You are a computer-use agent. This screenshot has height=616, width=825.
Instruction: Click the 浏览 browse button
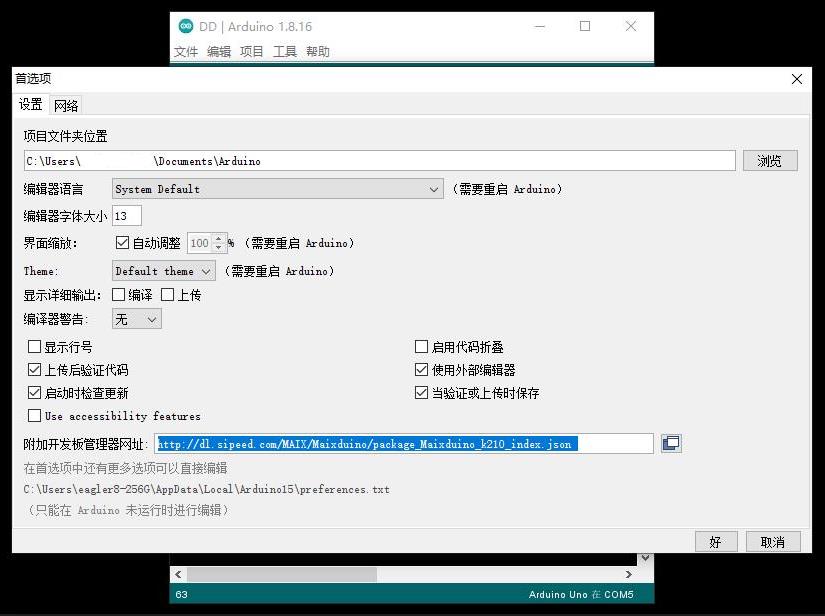pos(770,160)
